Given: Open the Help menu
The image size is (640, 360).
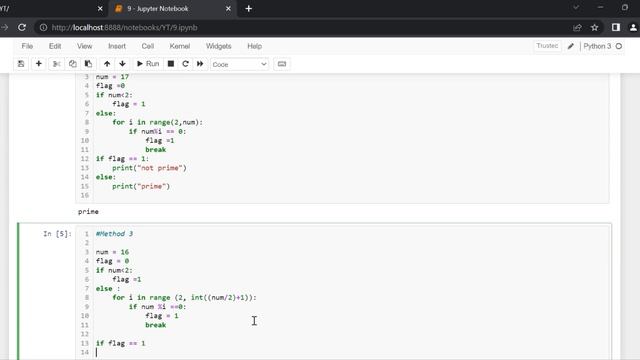Looking at the screenshot, I should (254, 46).
